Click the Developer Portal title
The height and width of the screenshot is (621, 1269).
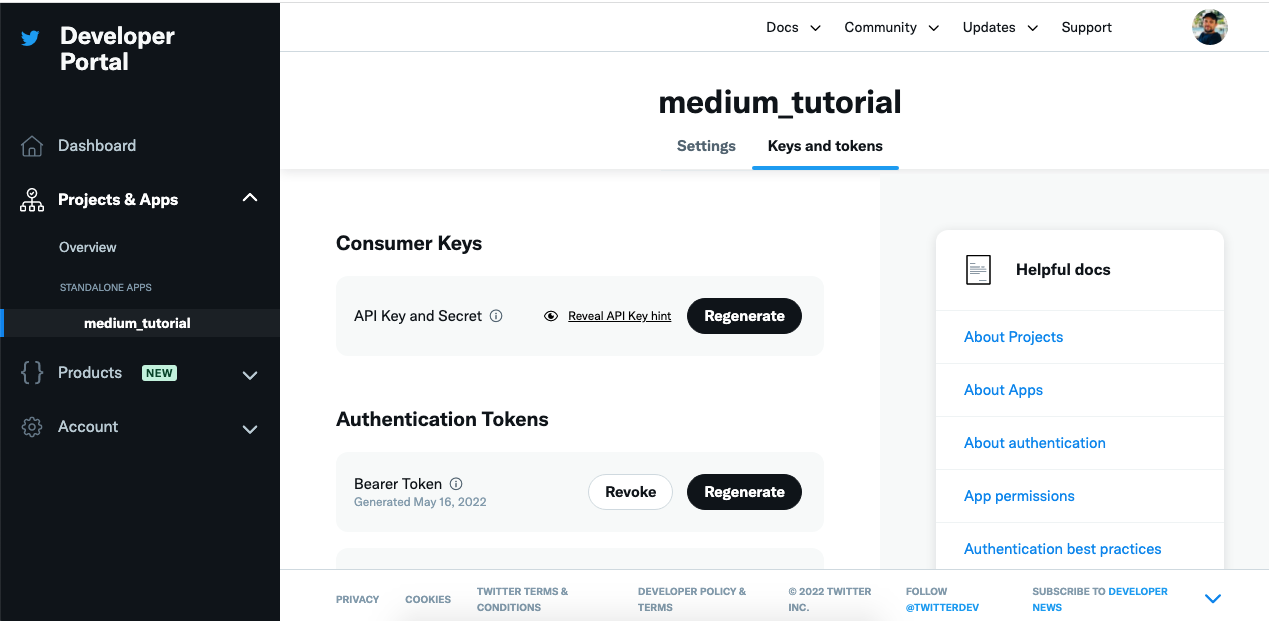(x=117, y=49)
